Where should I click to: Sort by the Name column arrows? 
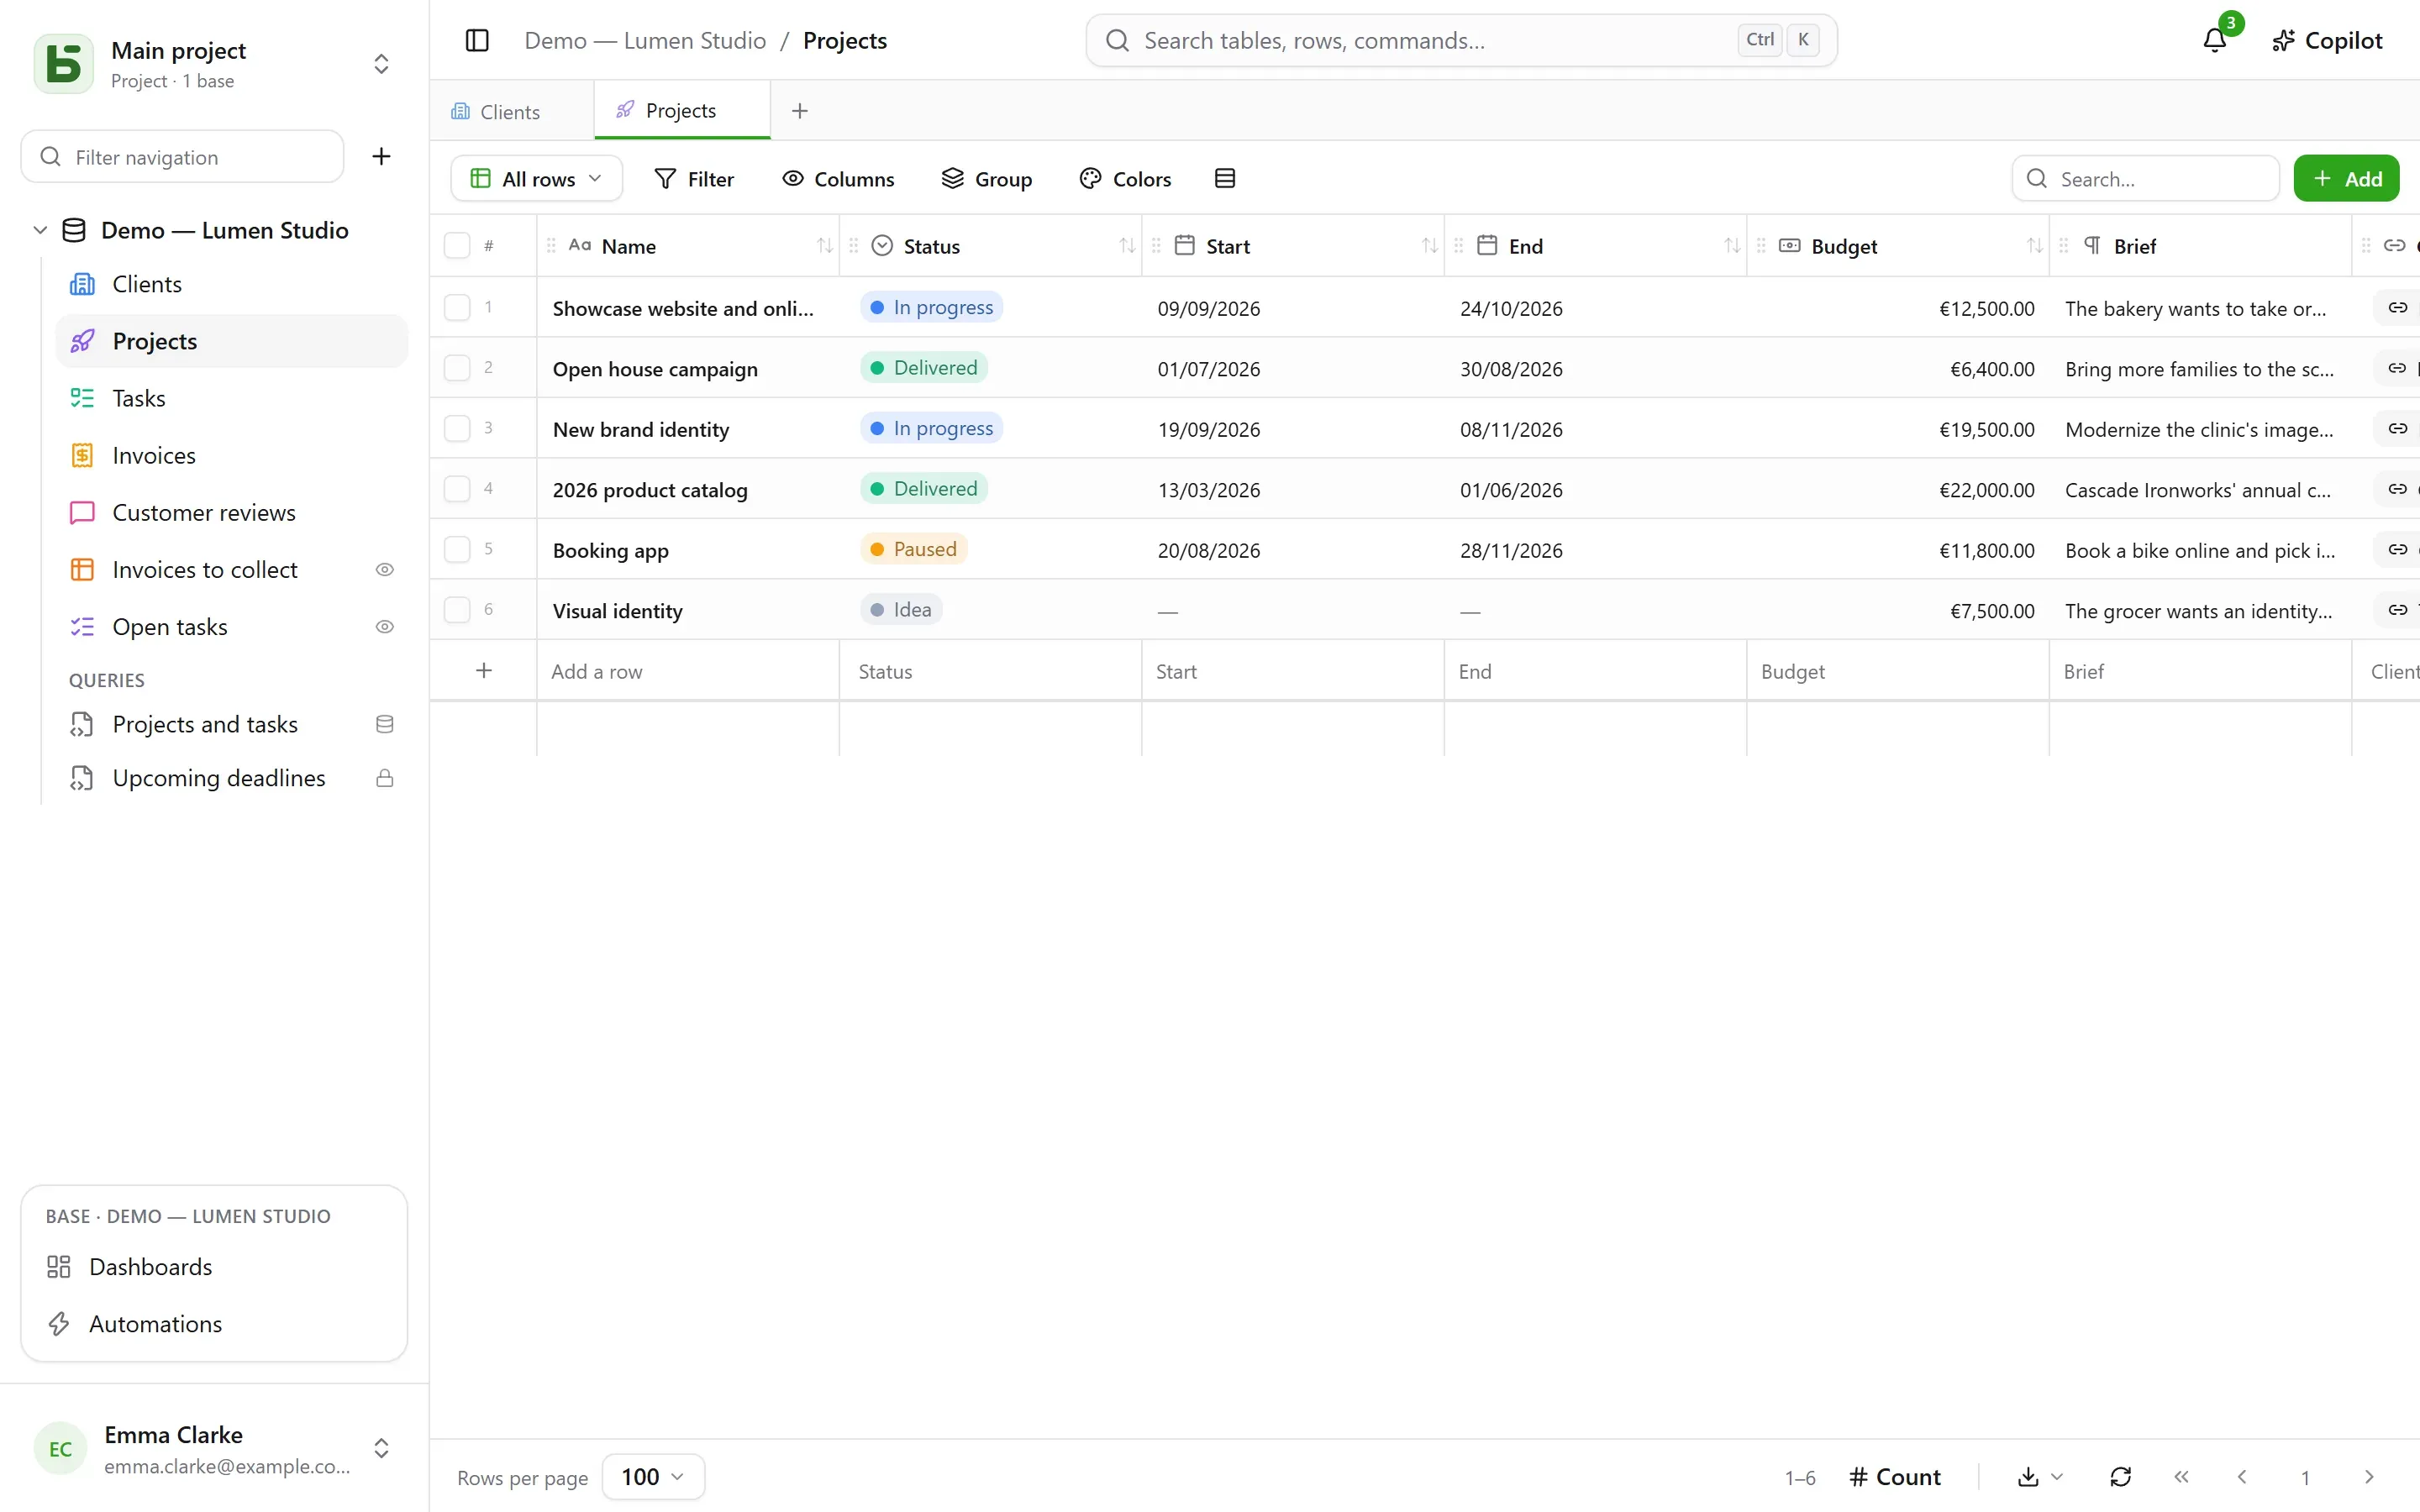click(824, 246)
